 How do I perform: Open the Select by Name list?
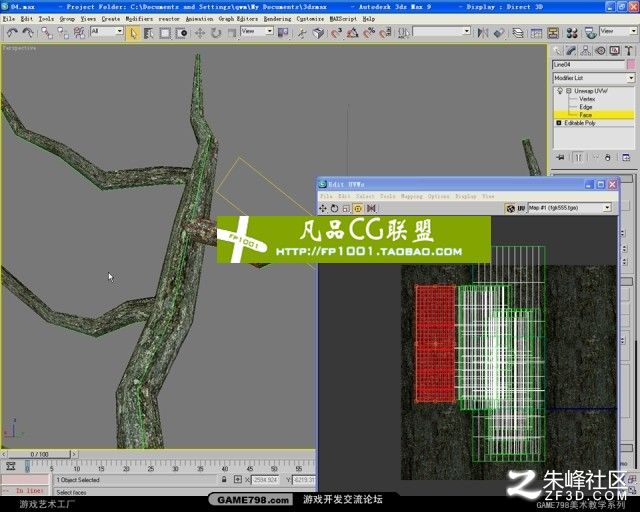tap(149, 33)
